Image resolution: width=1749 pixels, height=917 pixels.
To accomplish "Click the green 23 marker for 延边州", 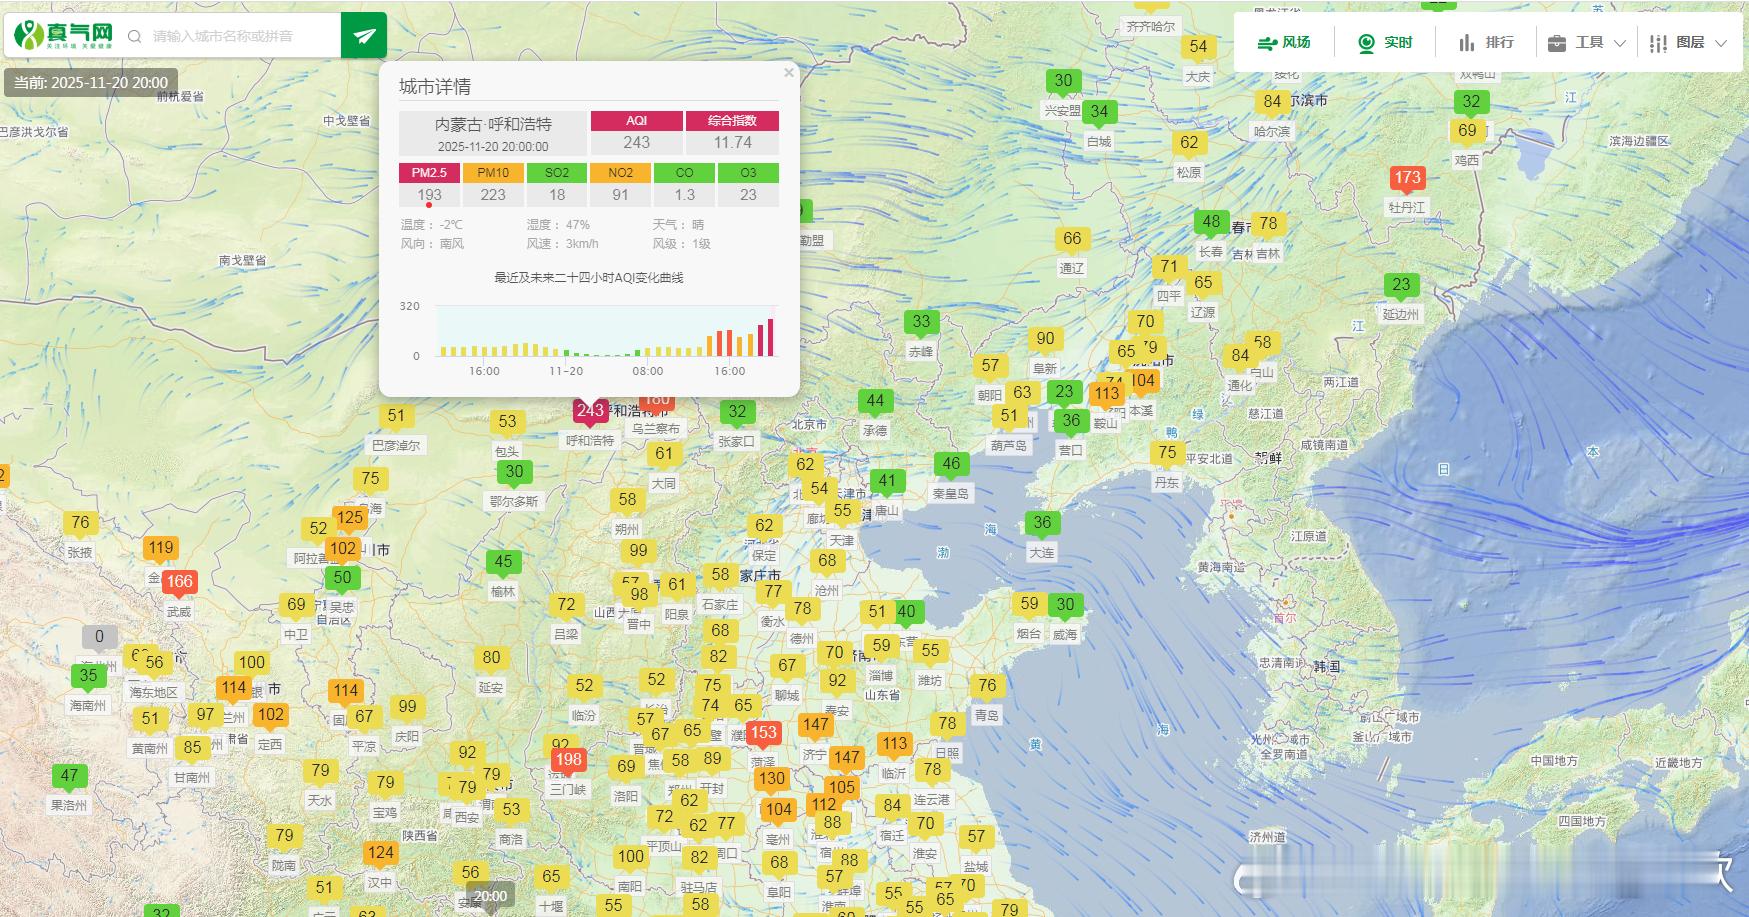I will pyautogui.click(x=1401, y=286).
